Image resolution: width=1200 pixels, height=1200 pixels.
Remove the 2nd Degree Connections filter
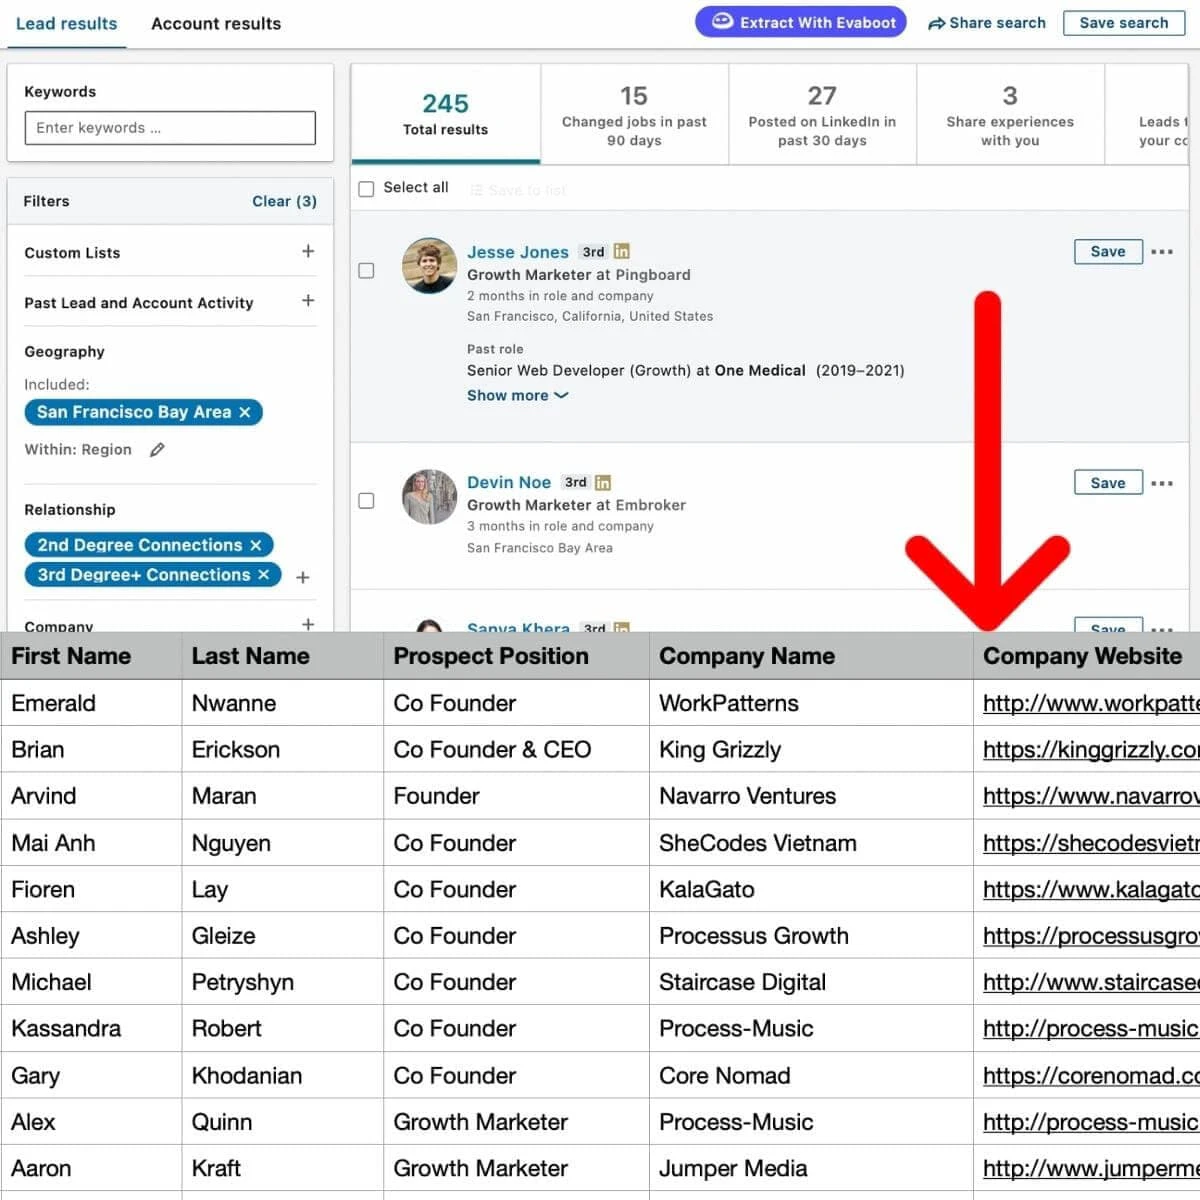coord(259,545)
